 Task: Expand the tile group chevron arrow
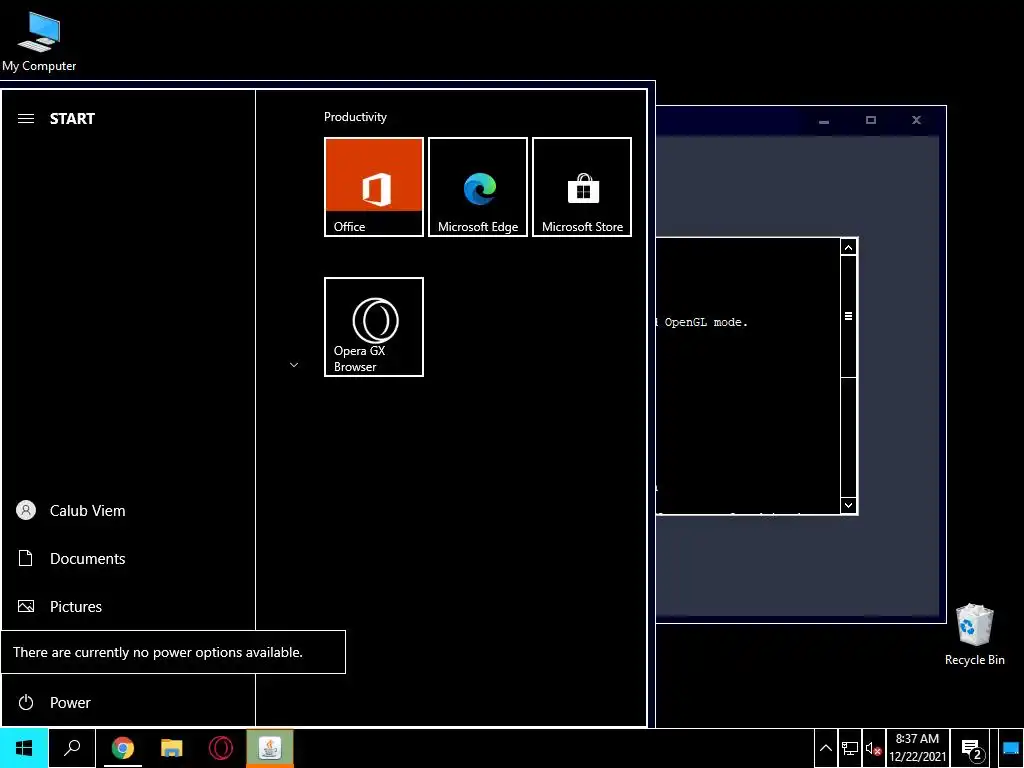click(294, 364)
